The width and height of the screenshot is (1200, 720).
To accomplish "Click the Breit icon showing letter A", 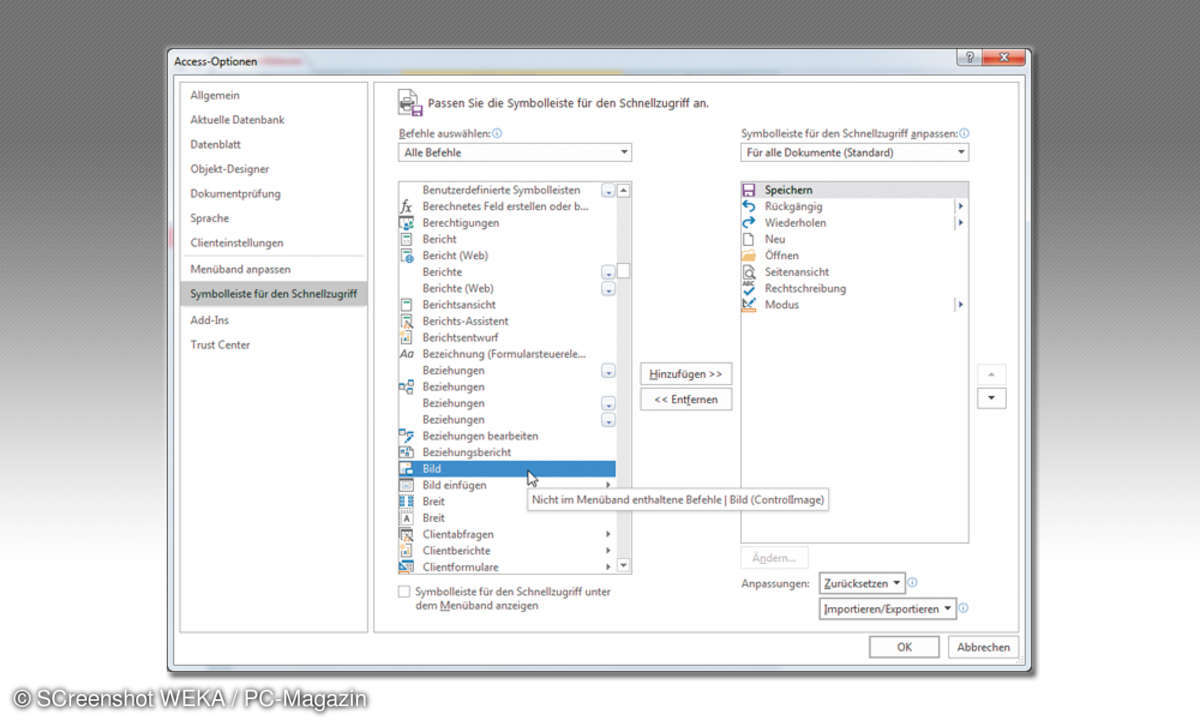I will (x=406, y=518).
